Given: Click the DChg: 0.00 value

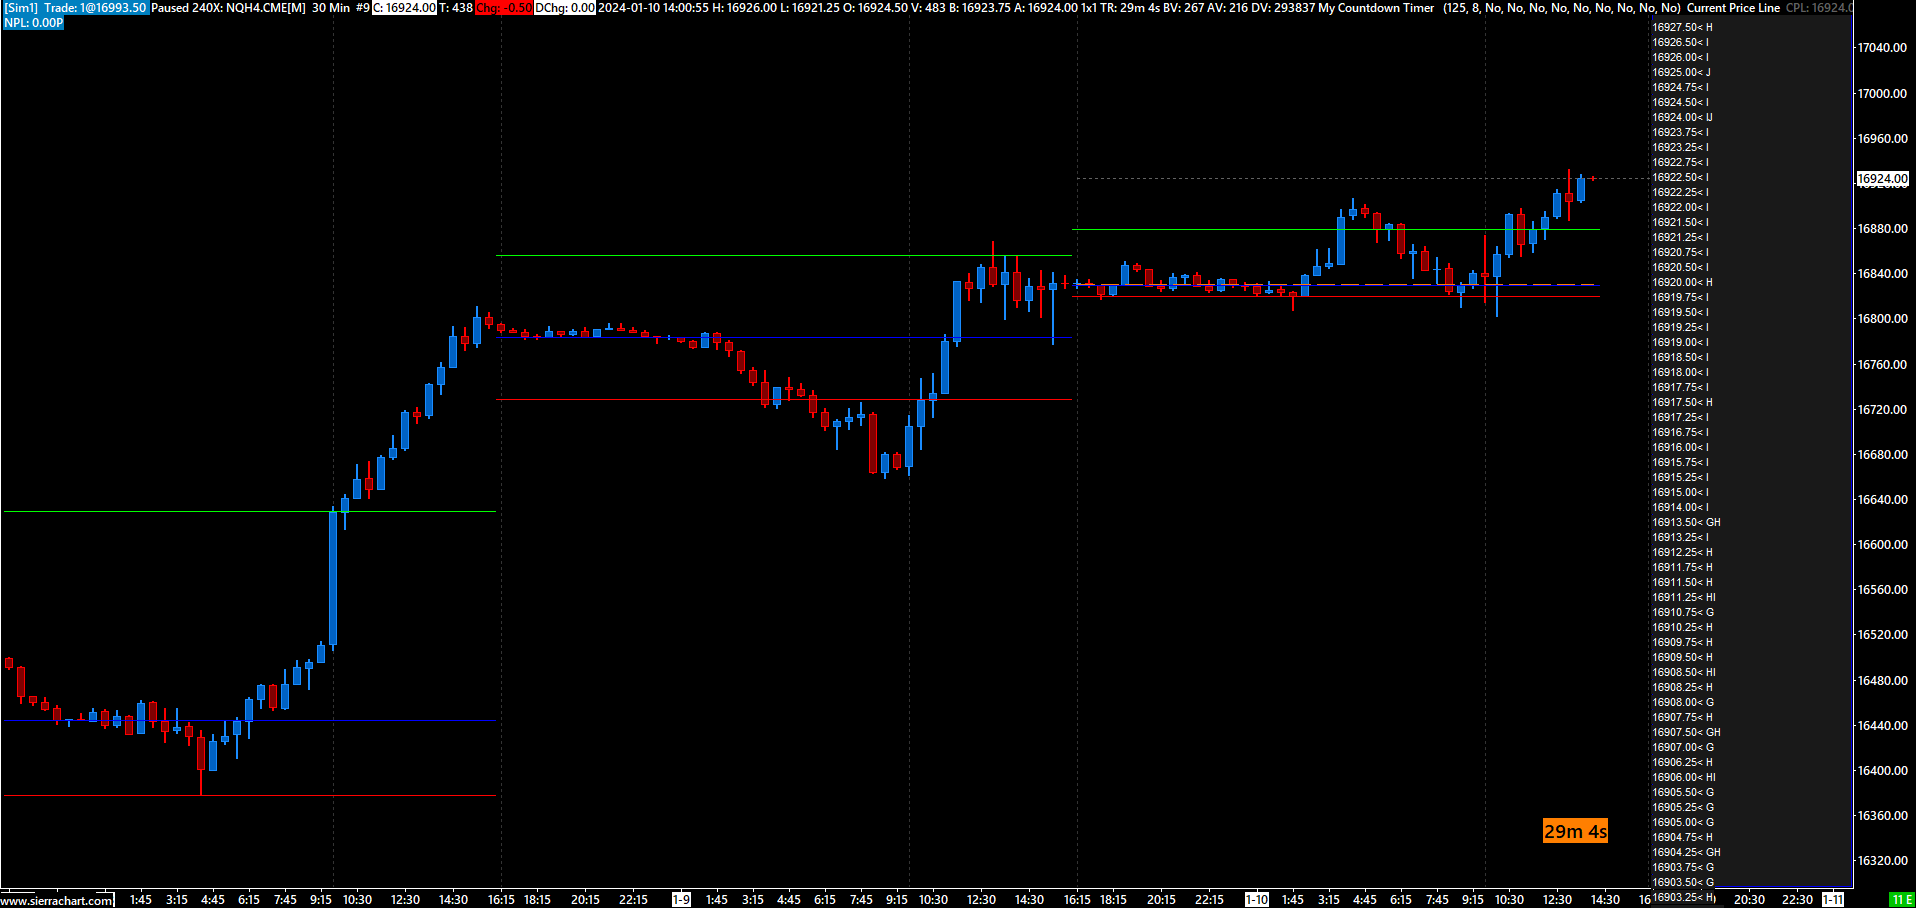Looking at the screenshot, I should [x=565, y=8].
